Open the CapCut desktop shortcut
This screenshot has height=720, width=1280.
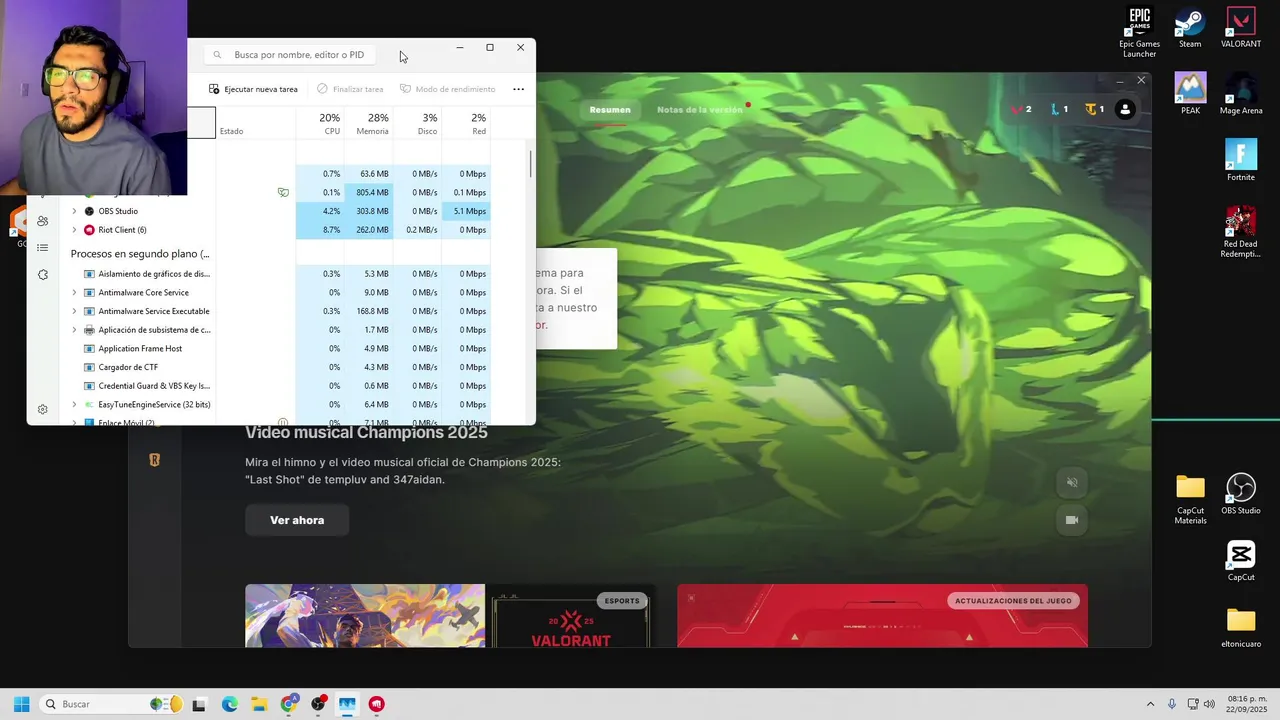click(1241, 561)
